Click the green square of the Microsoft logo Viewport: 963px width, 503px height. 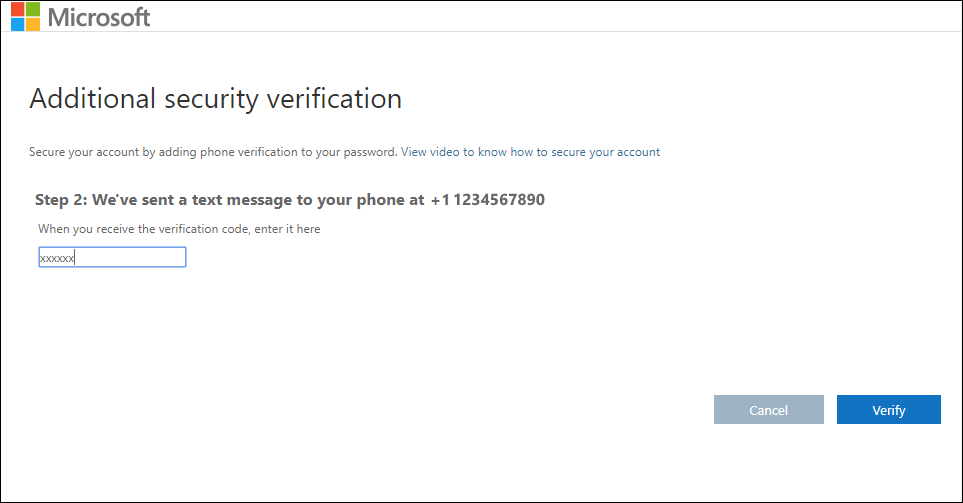pyautogui.click(x=33, y=10)
